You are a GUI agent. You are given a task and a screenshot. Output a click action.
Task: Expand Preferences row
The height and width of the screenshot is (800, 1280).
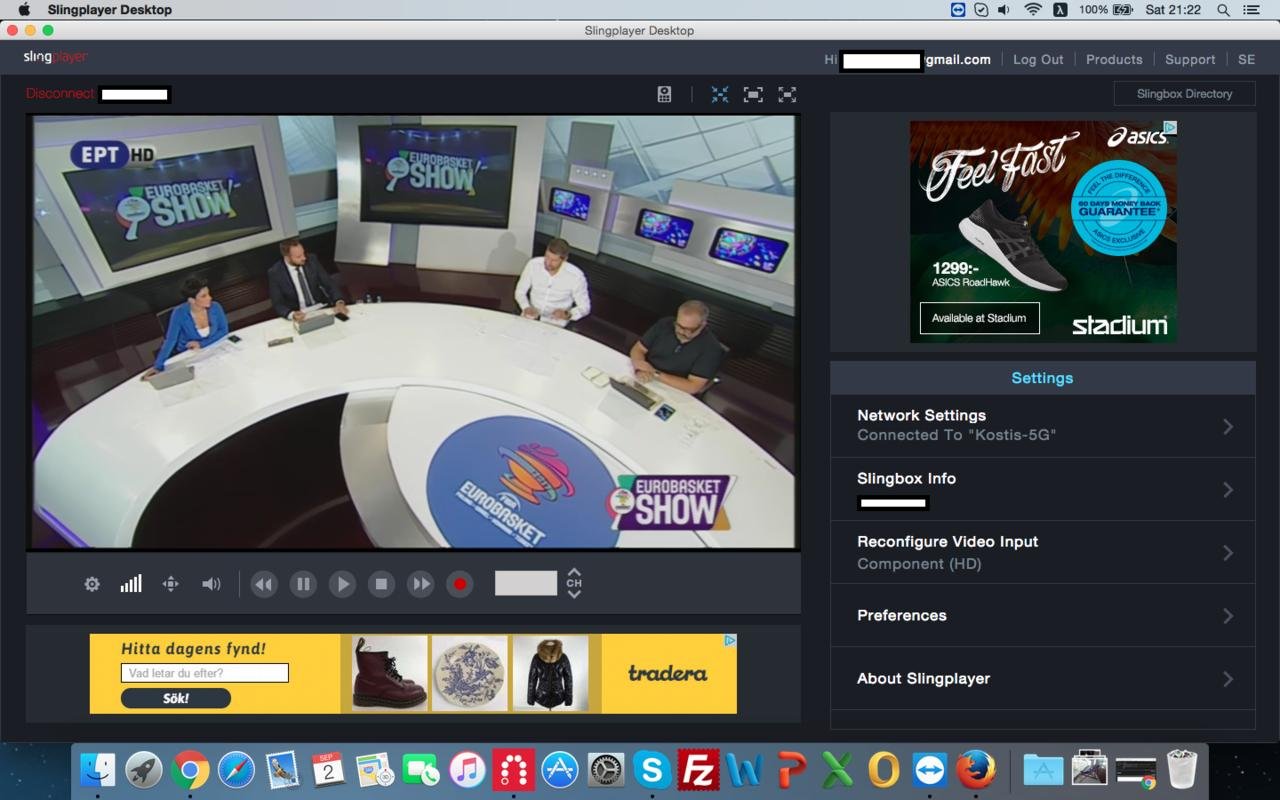[1043, 615]
